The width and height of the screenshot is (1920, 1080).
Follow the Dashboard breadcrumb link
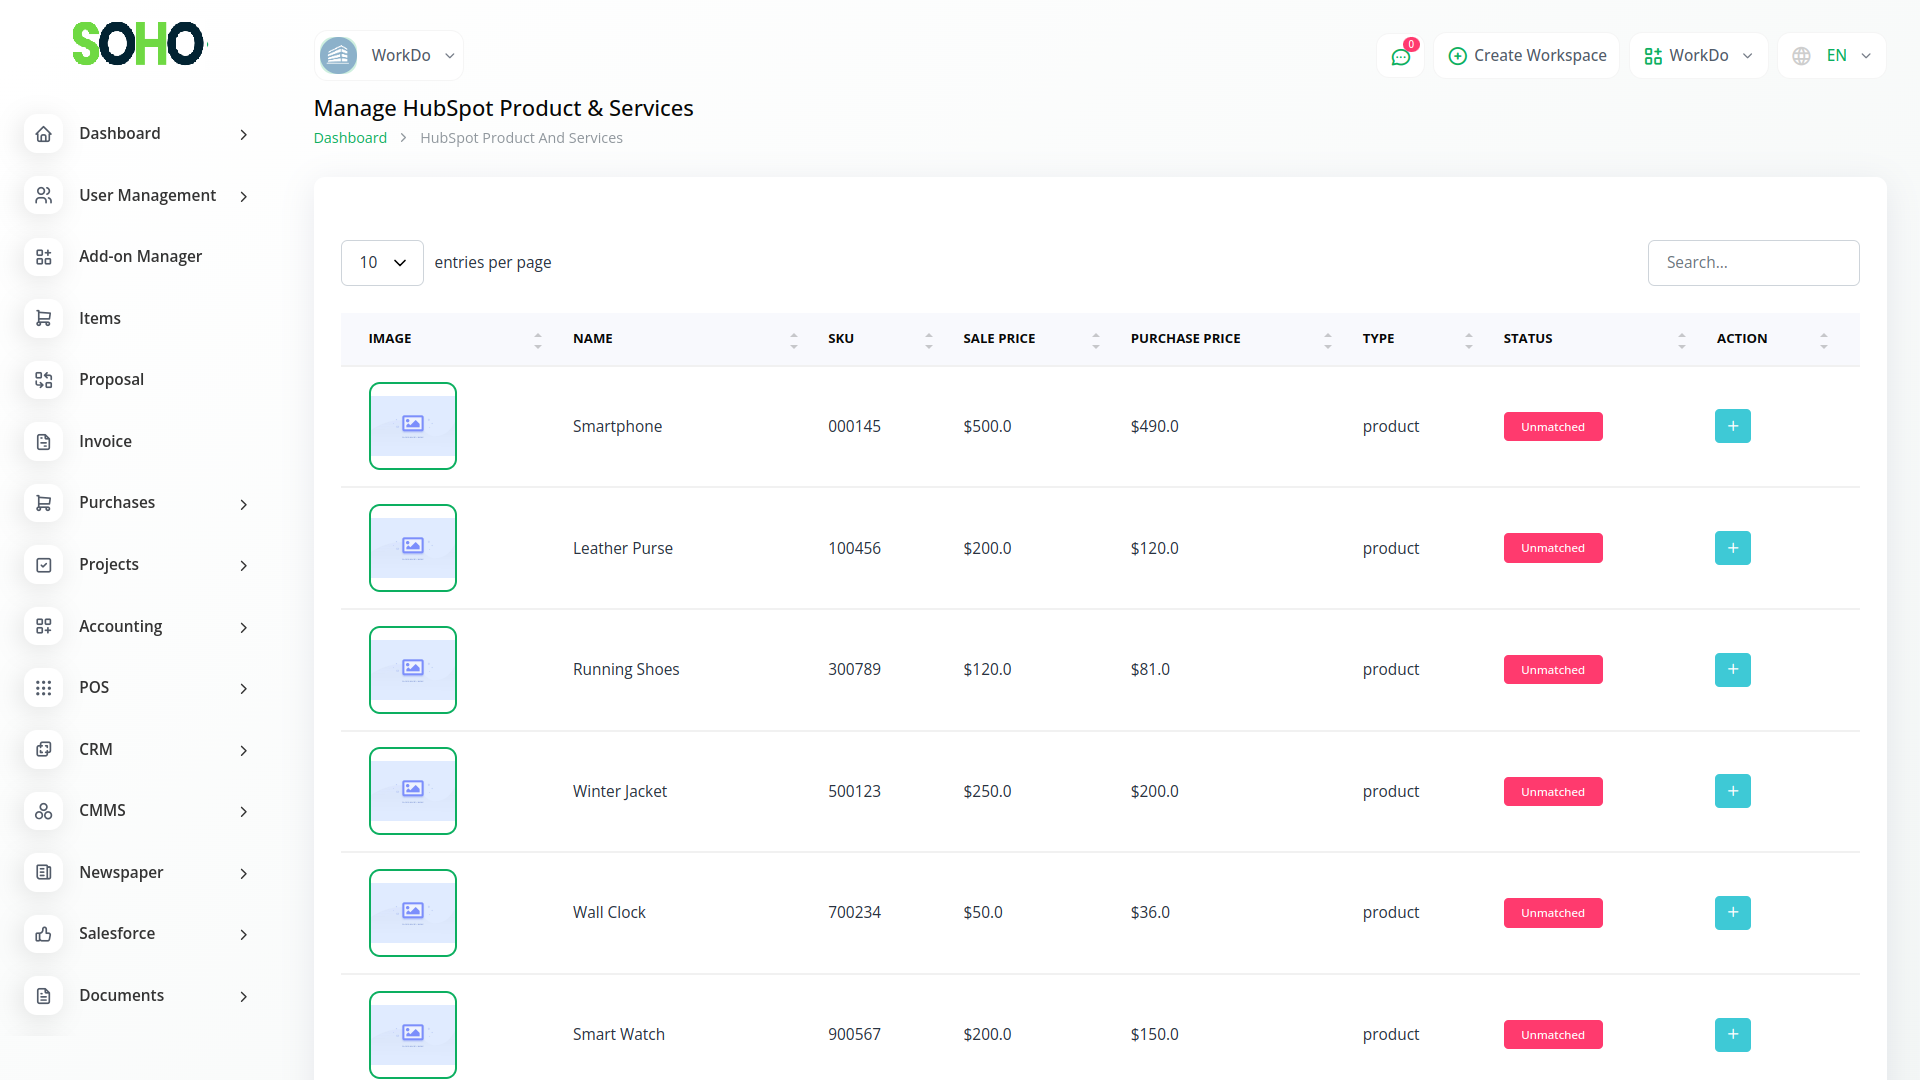(x=350, y=138)
